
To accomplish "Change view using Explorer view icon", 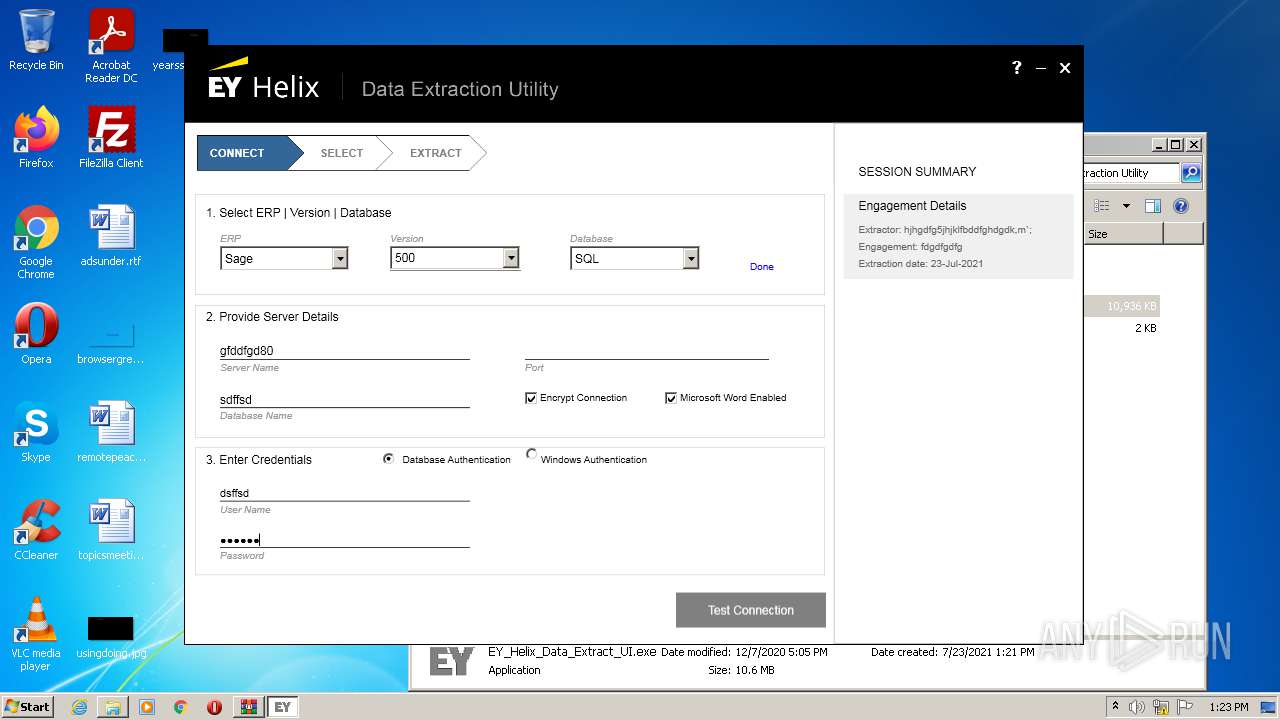I will tap(1102, 206).
